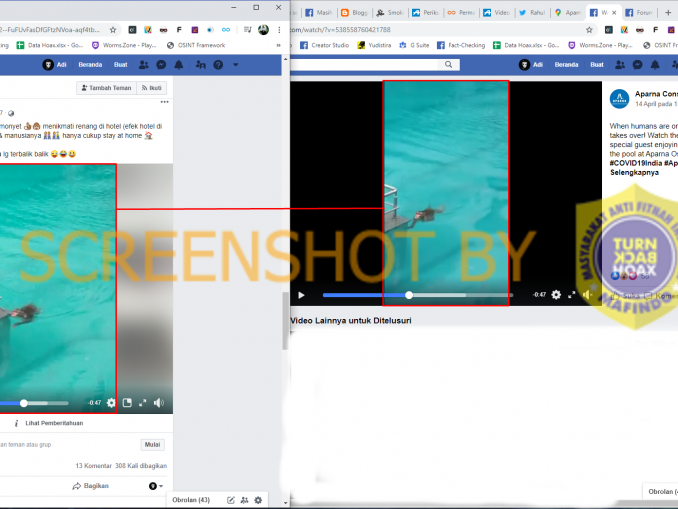Click search magnifier in right Facebook bar

point(448,64)
